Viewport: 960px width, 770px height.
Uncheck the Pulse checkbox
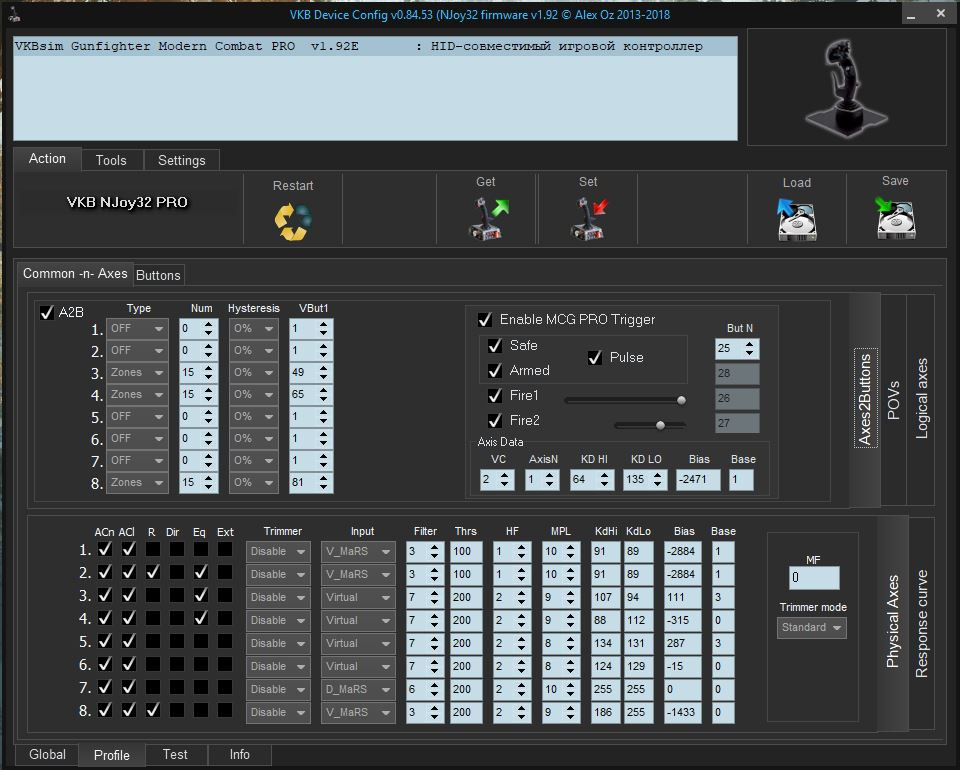595,358
